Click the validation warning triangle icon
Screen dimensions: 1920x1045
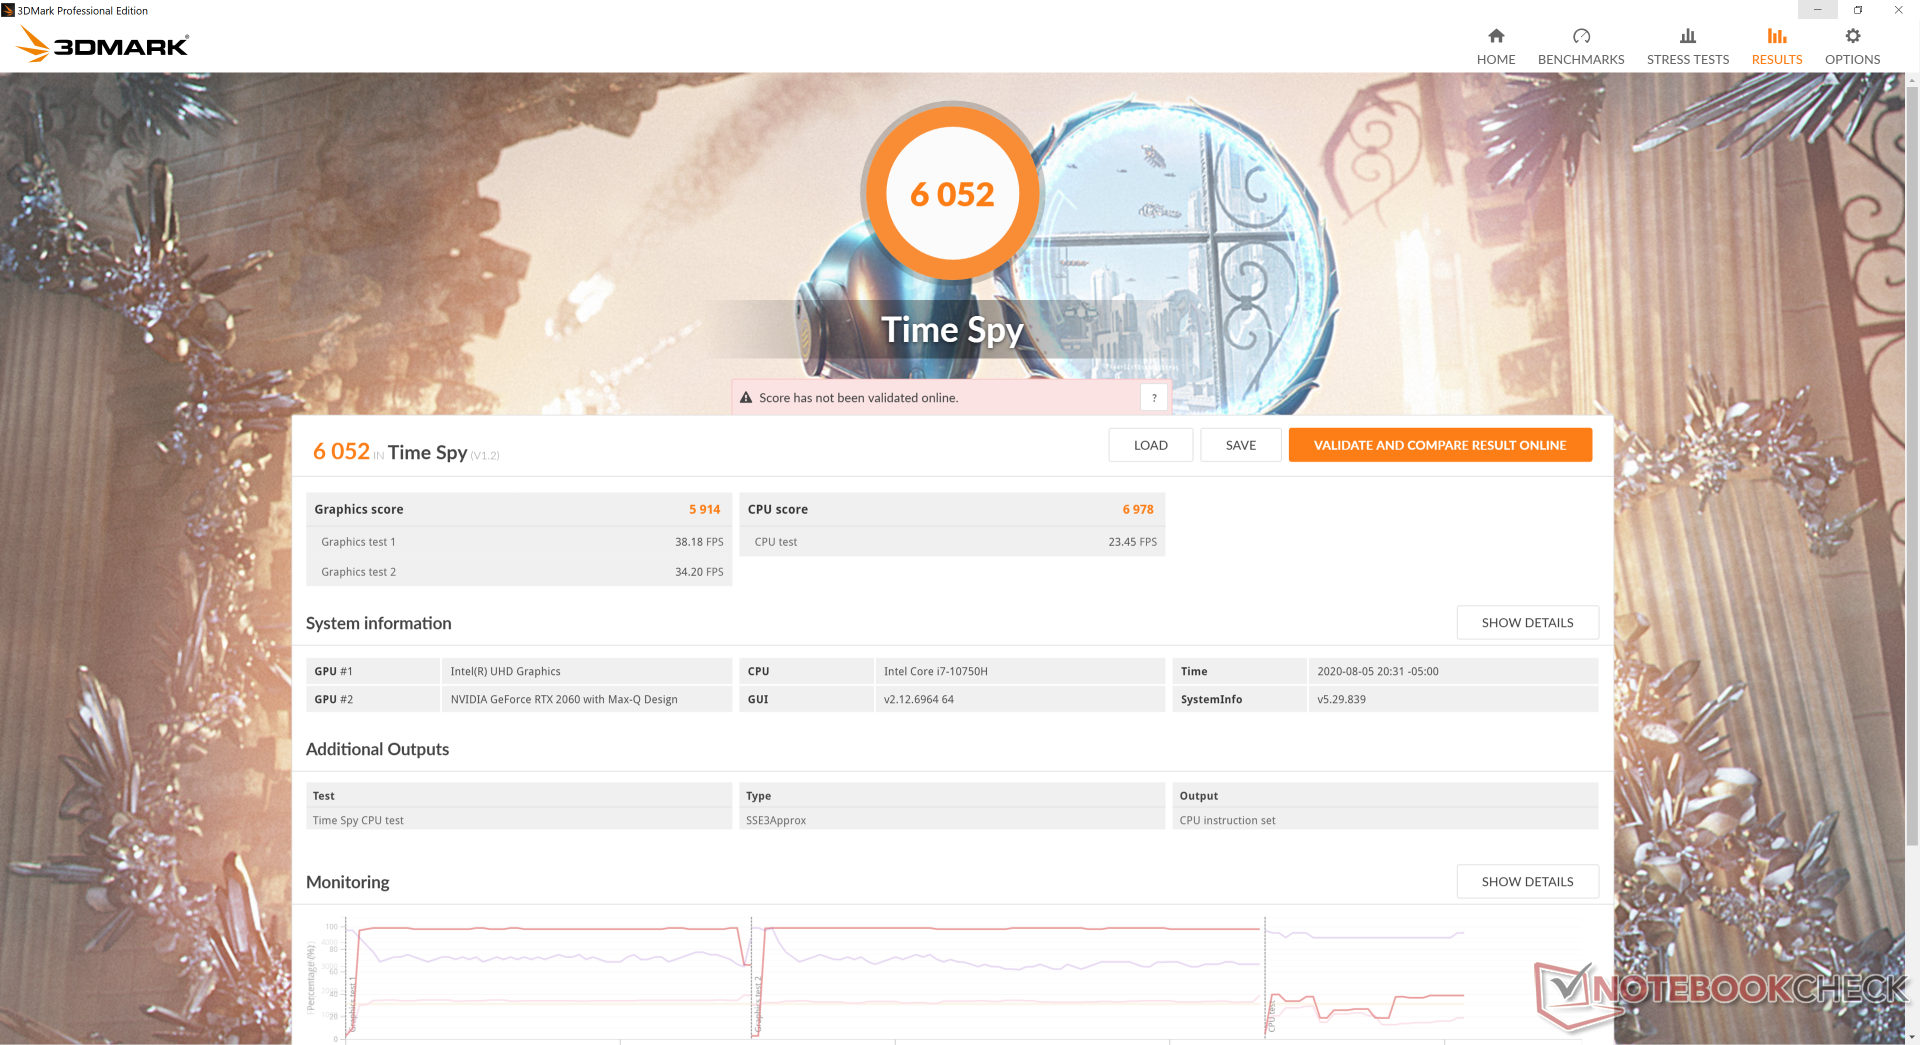(746, 398)
